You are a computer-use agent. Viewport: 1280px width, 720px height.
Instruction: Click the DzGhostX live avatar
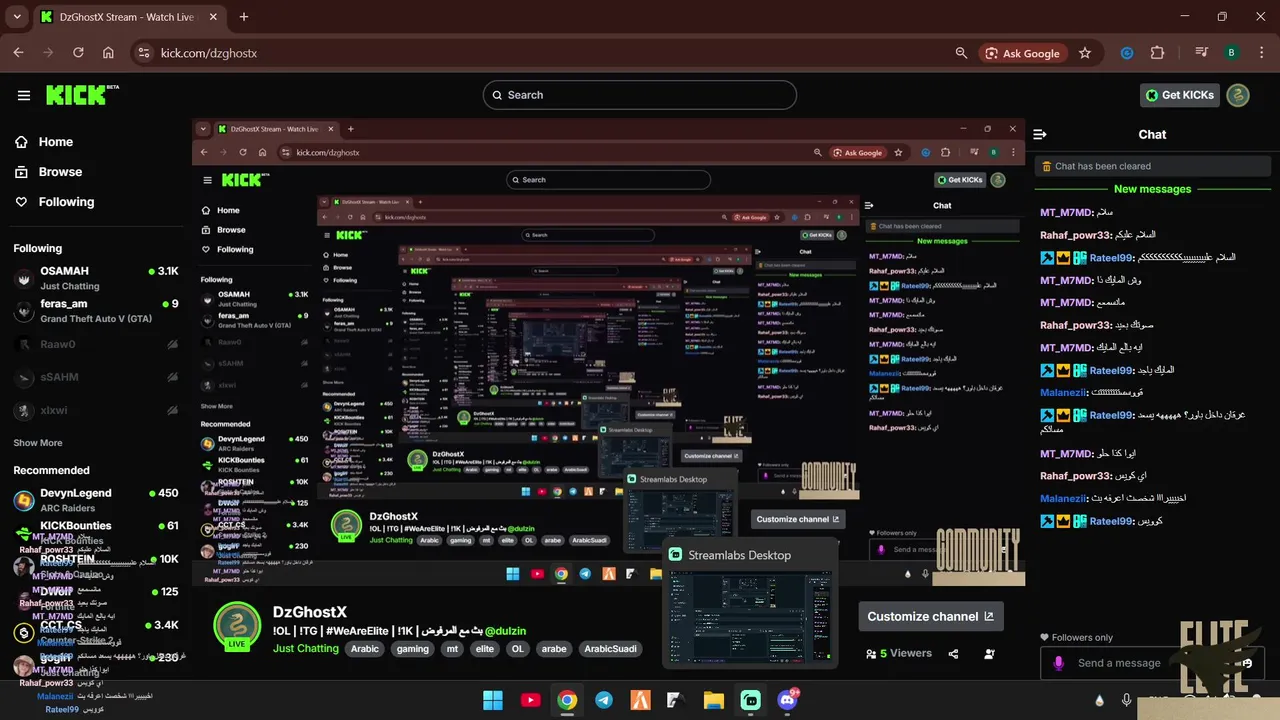[237, 627]
